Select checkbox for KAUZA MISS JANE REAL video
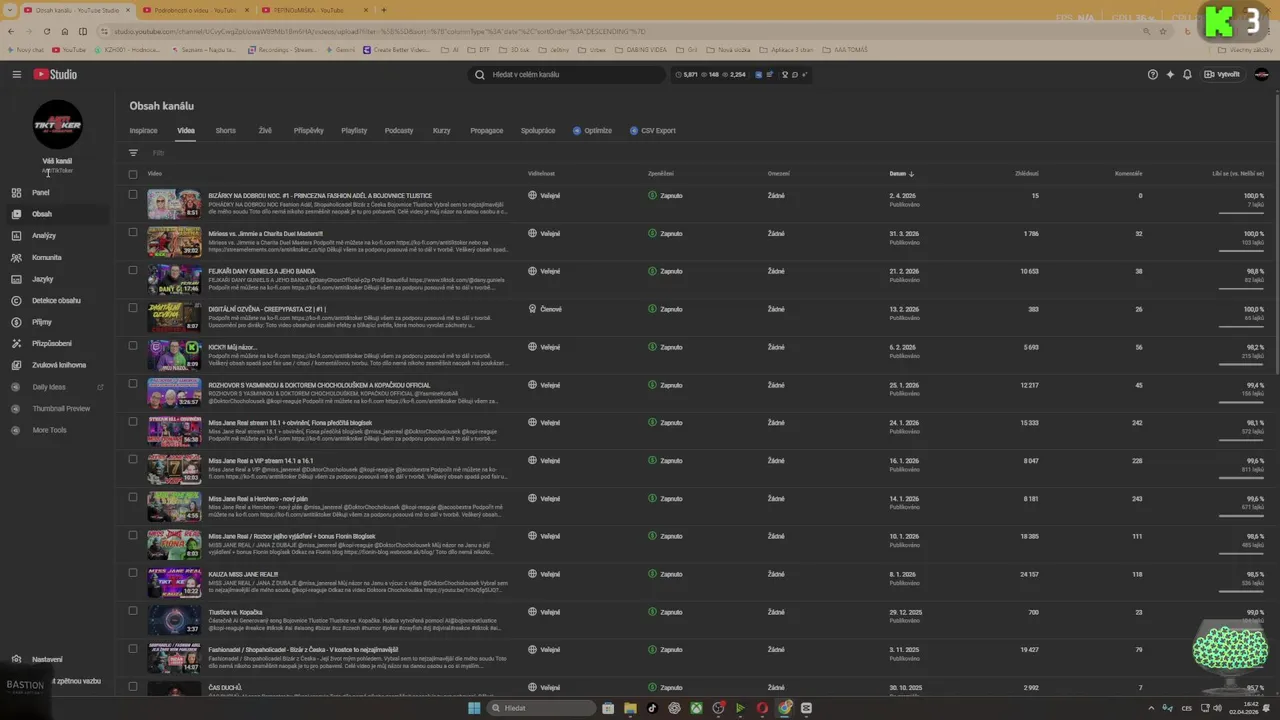The height and width of the screenshot is (720, 1280). pyautogui.click(x=133, y=573)
